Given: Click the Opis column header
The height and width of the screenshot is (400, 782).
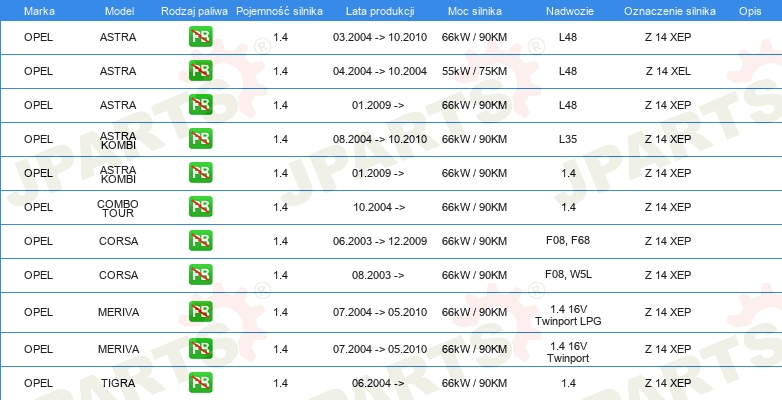Looking at the screenshot, I should pyautogui.click(x=750, y=11).
